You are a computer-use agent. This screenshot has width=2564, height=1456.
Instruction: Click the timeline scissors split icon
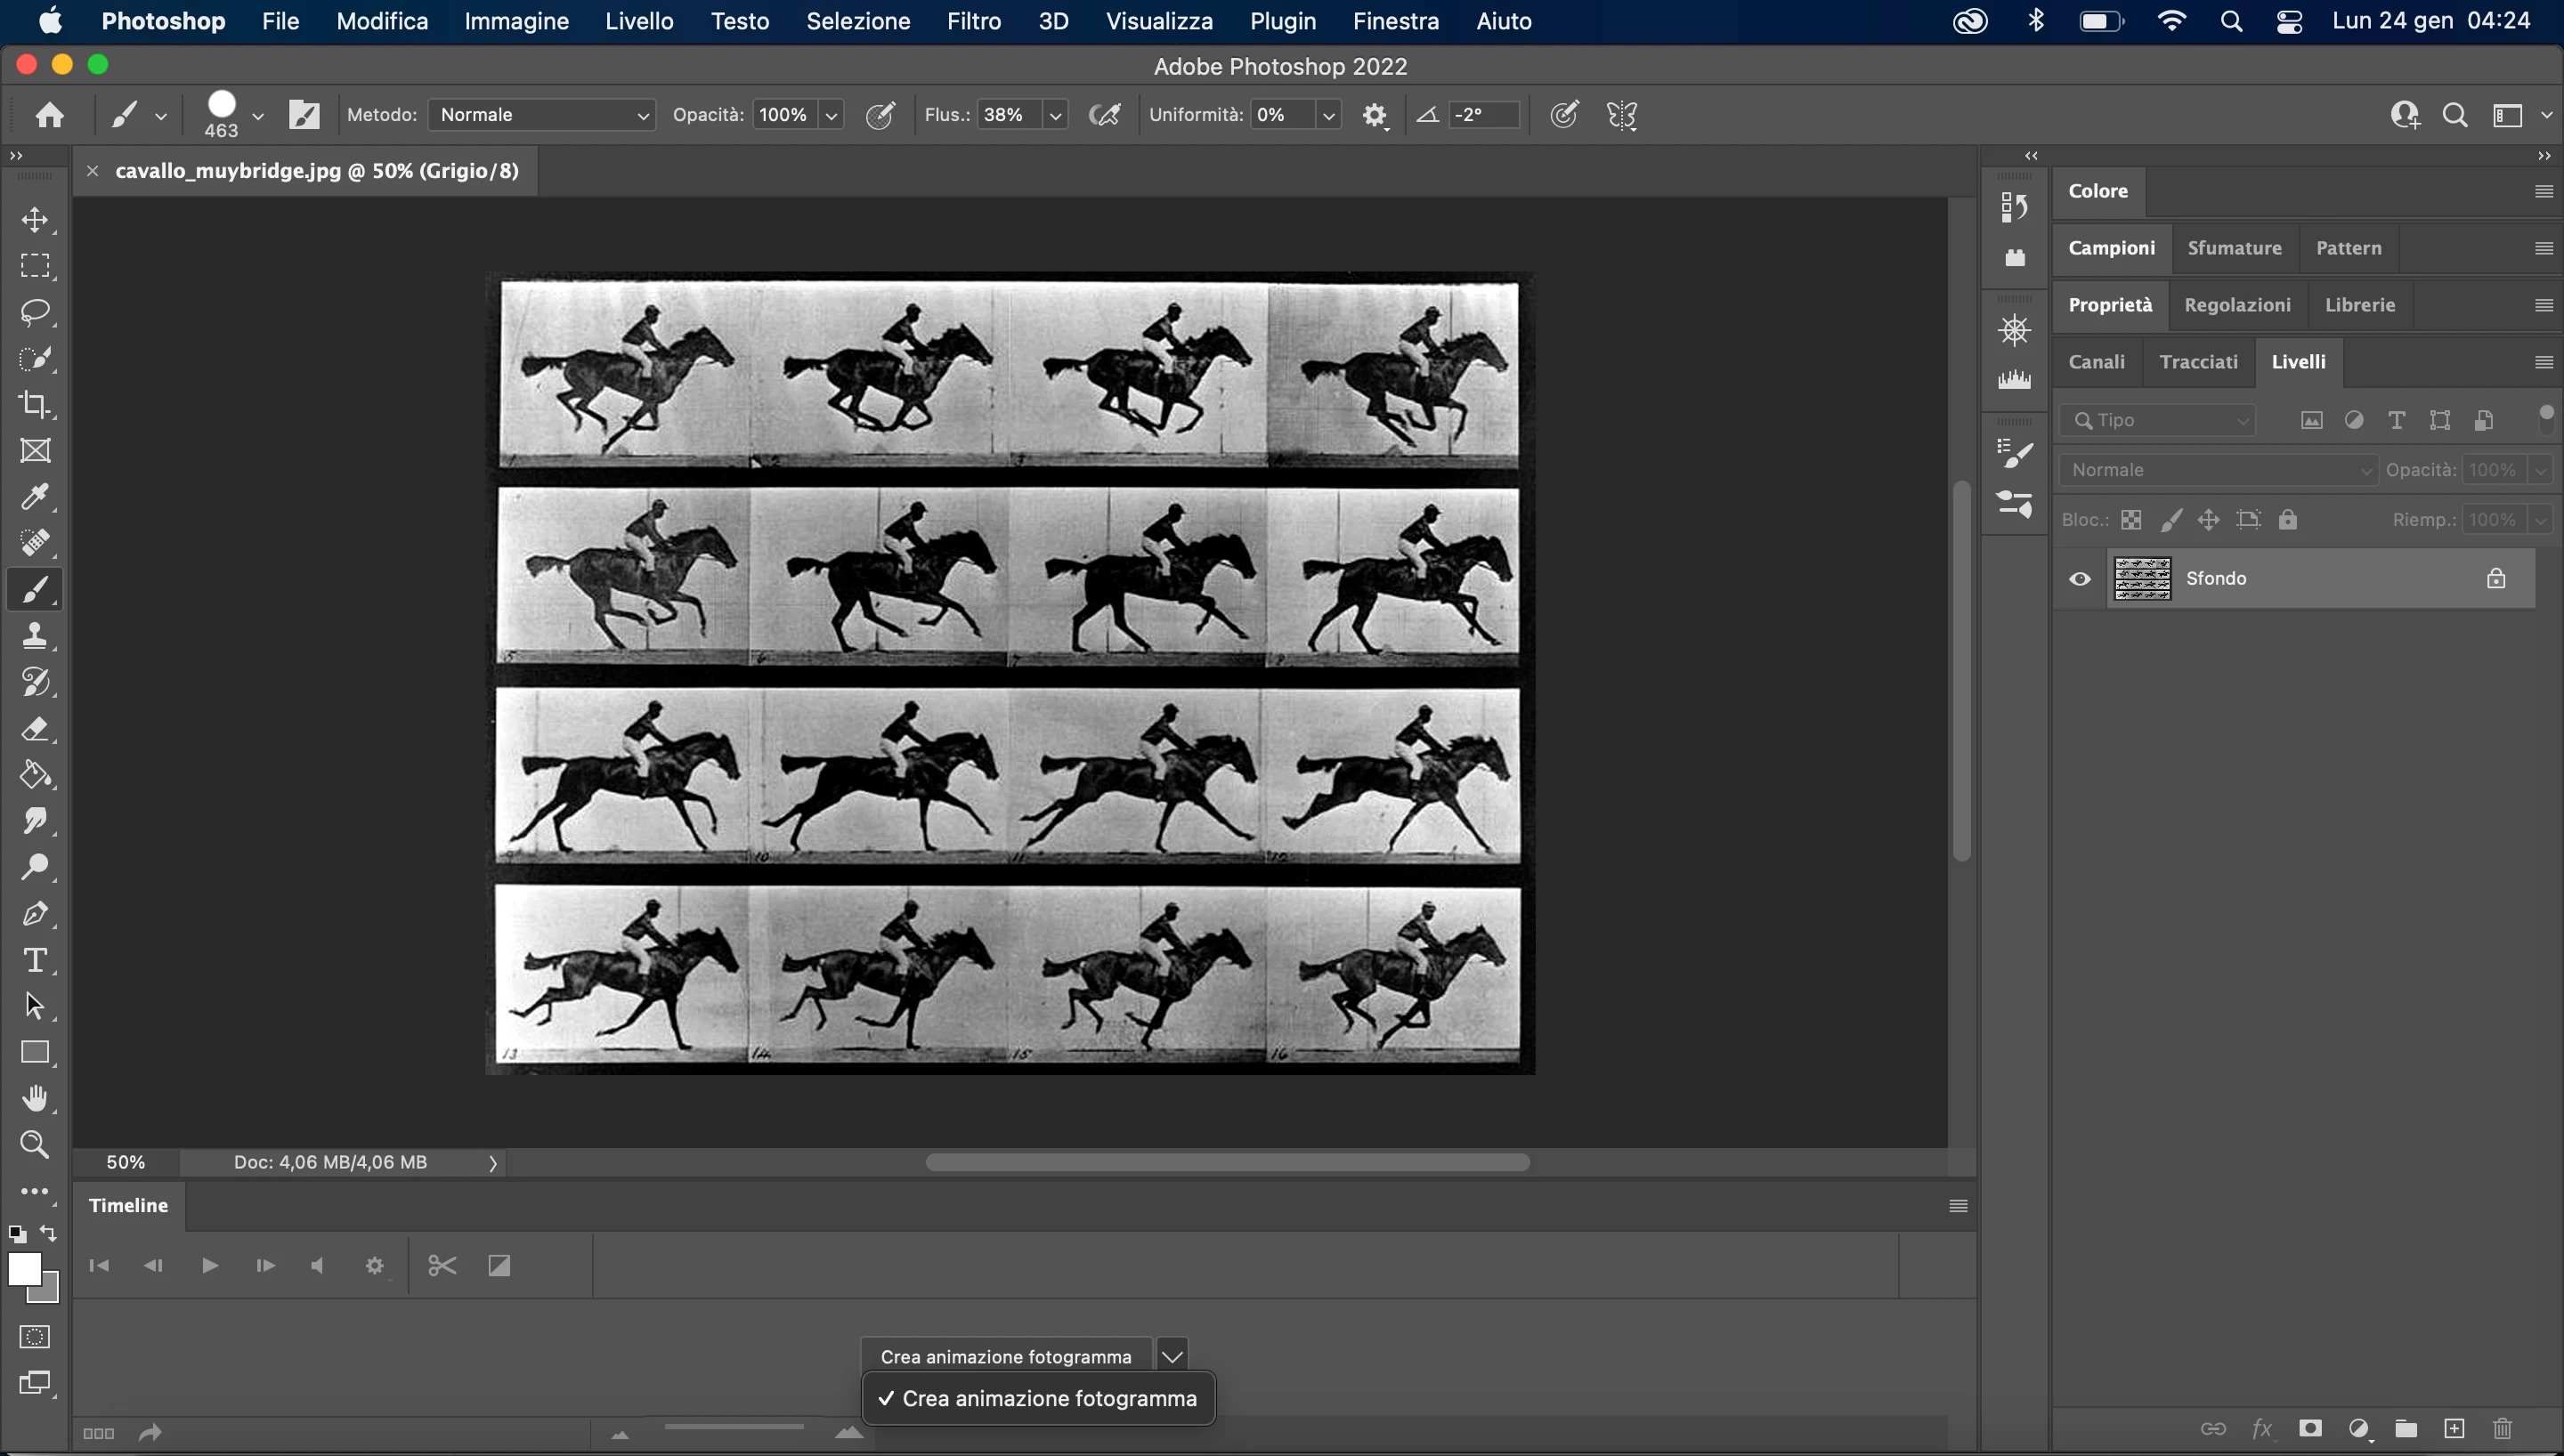[442, 1266]
